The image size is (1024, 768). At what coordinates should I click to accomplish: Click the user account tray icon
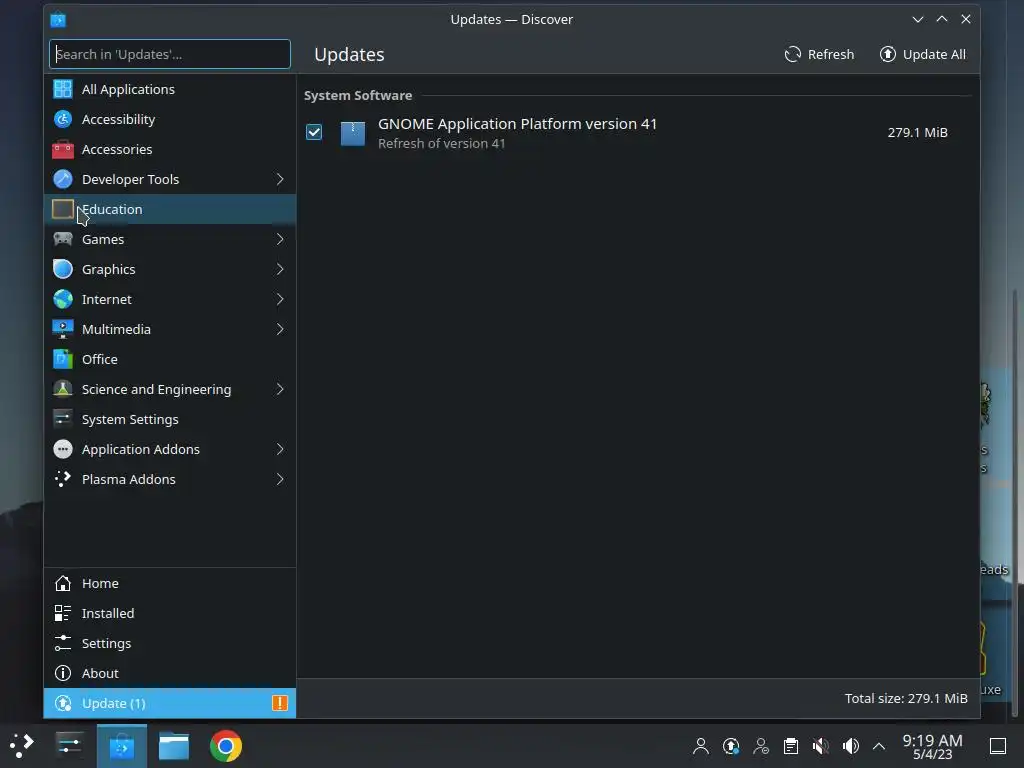(701, 746)
